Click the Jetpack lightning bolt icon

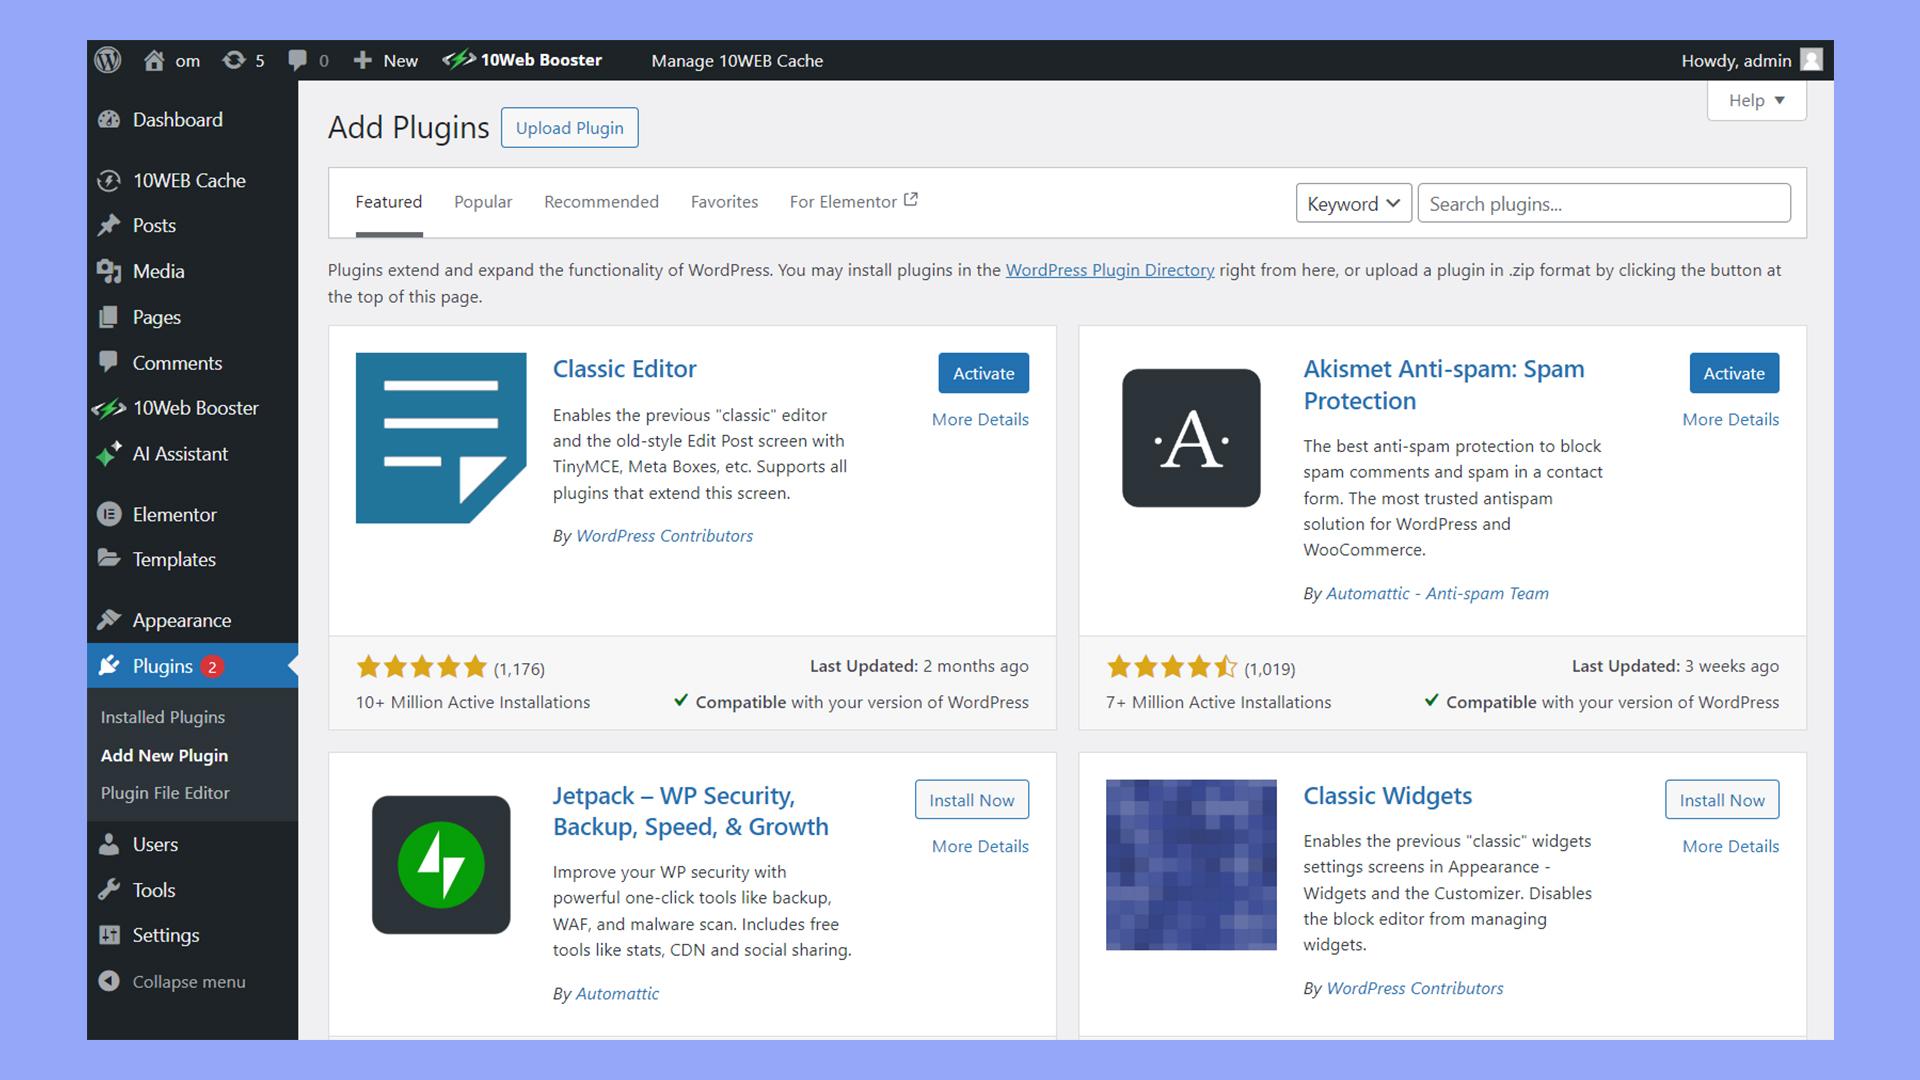coord(442,866)
